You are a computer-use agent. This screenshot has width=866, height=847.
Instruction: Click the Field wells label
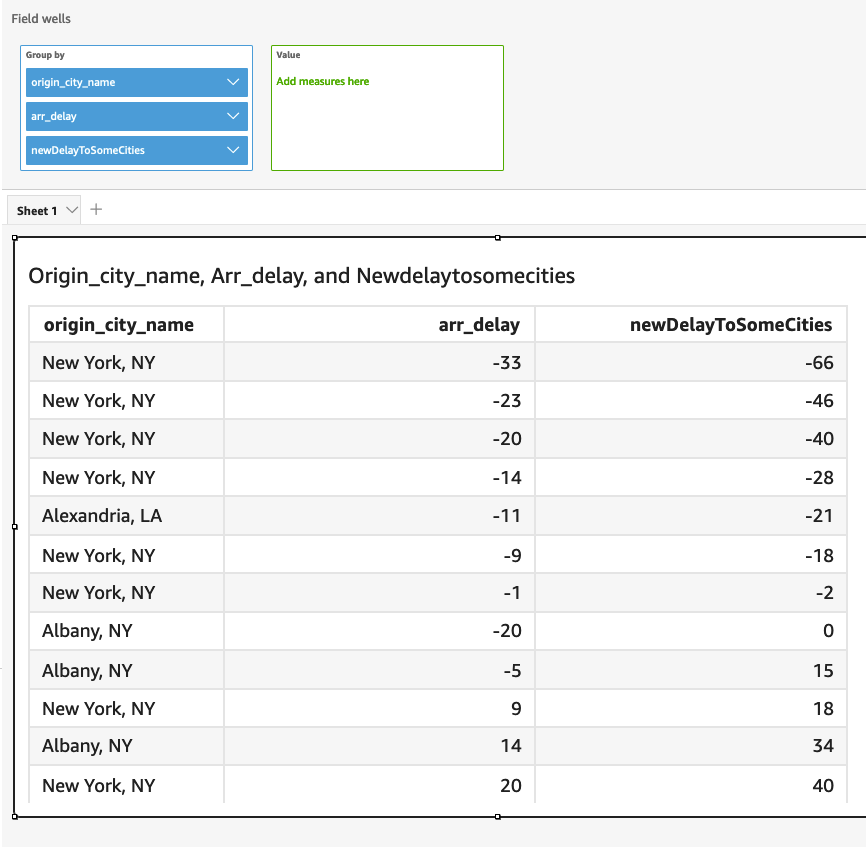coord(42,18)
